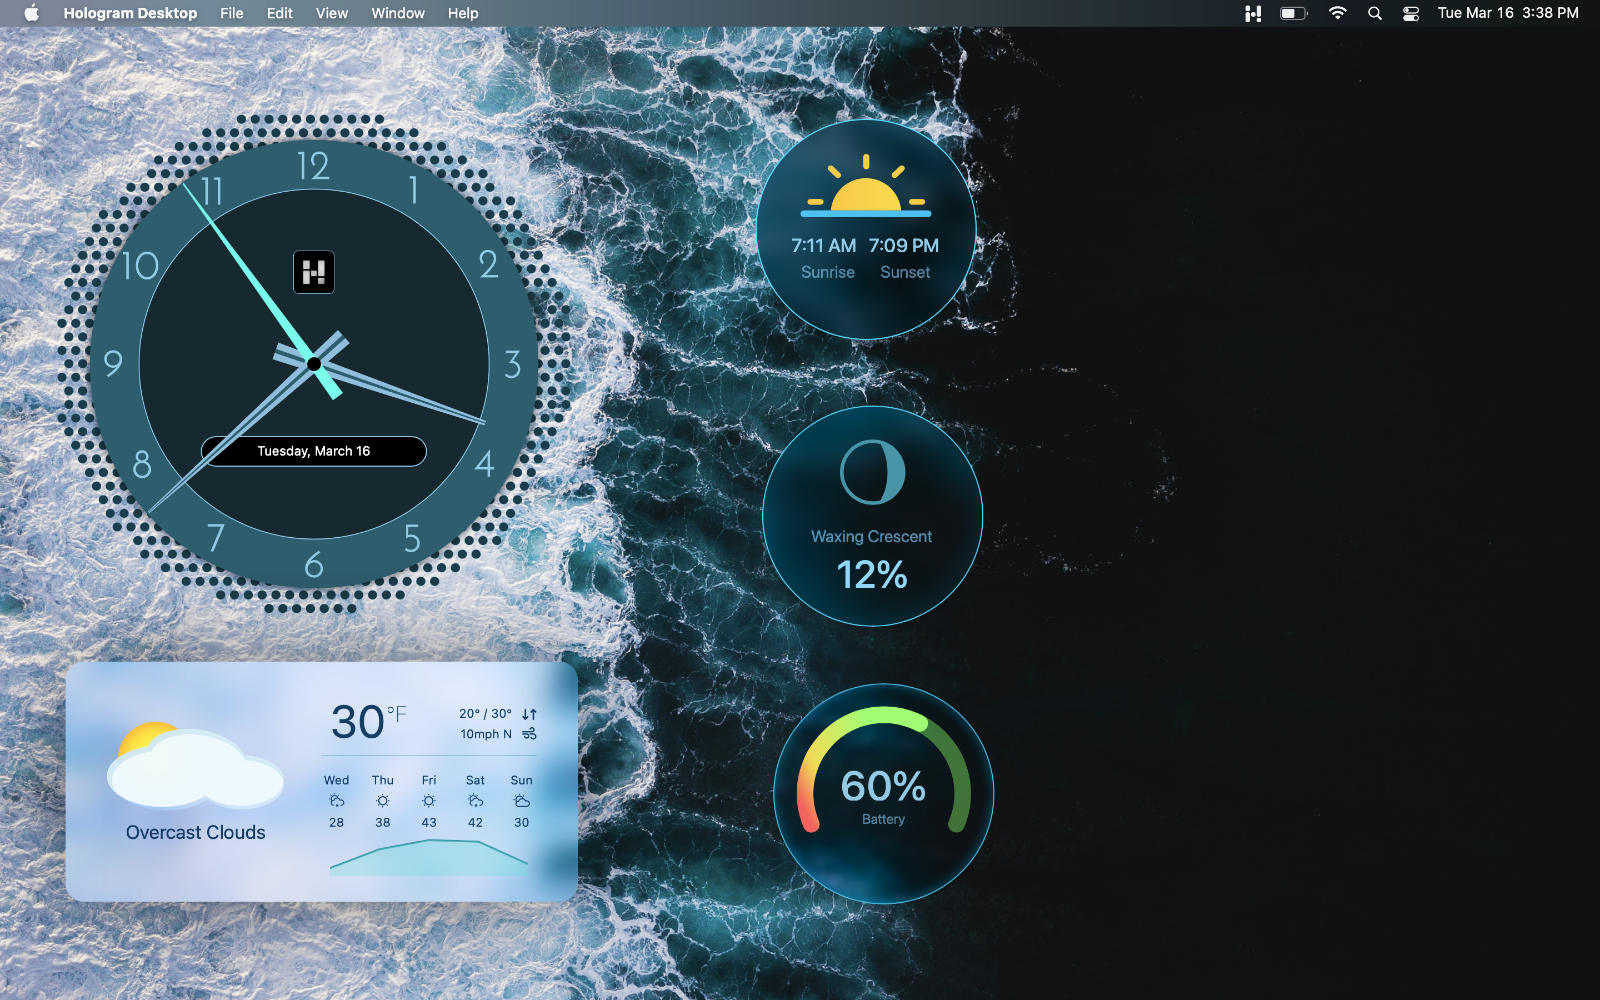Image resolution: width=1600 pixels, height=1000 pixels.
Task: Open the Hologram Desktop app menu
Action: 130,13
